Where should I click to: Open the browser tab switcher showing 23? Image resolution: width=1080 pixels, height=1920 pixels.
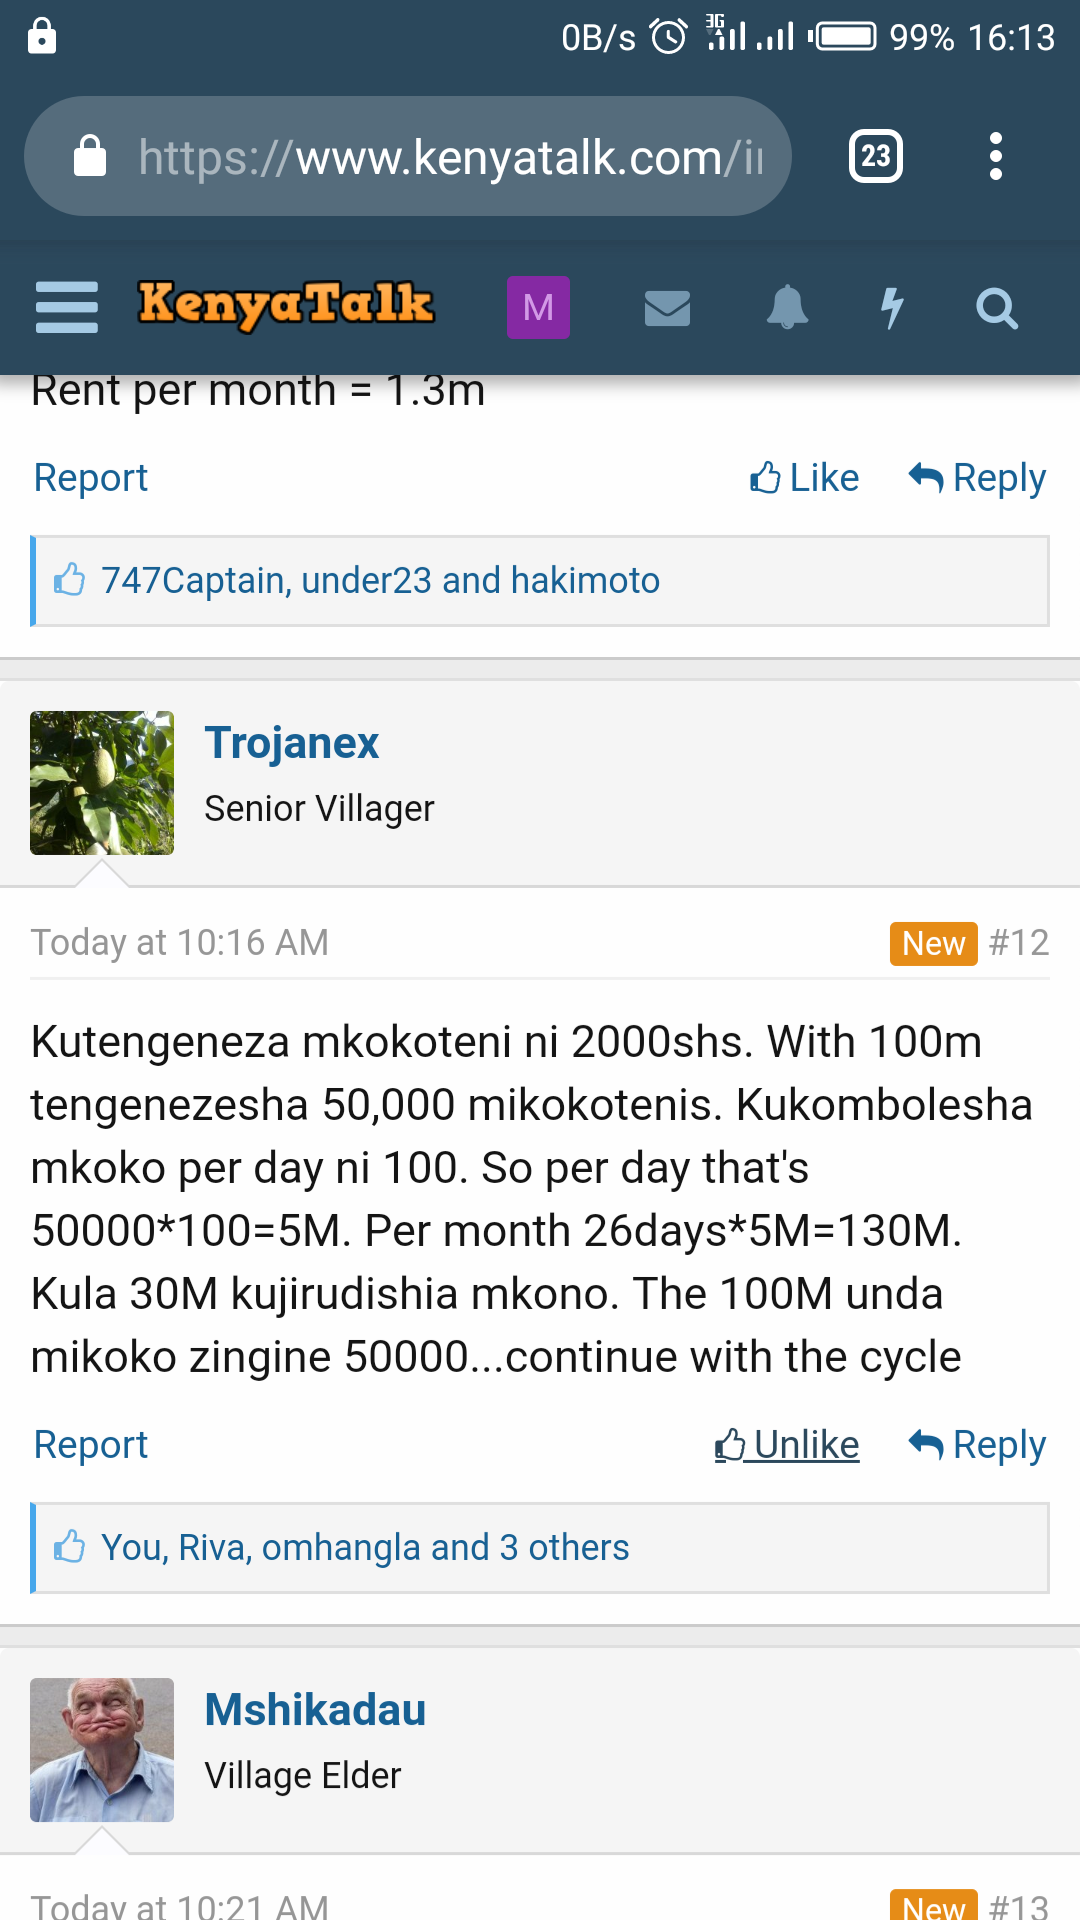(x=875, y=156)
